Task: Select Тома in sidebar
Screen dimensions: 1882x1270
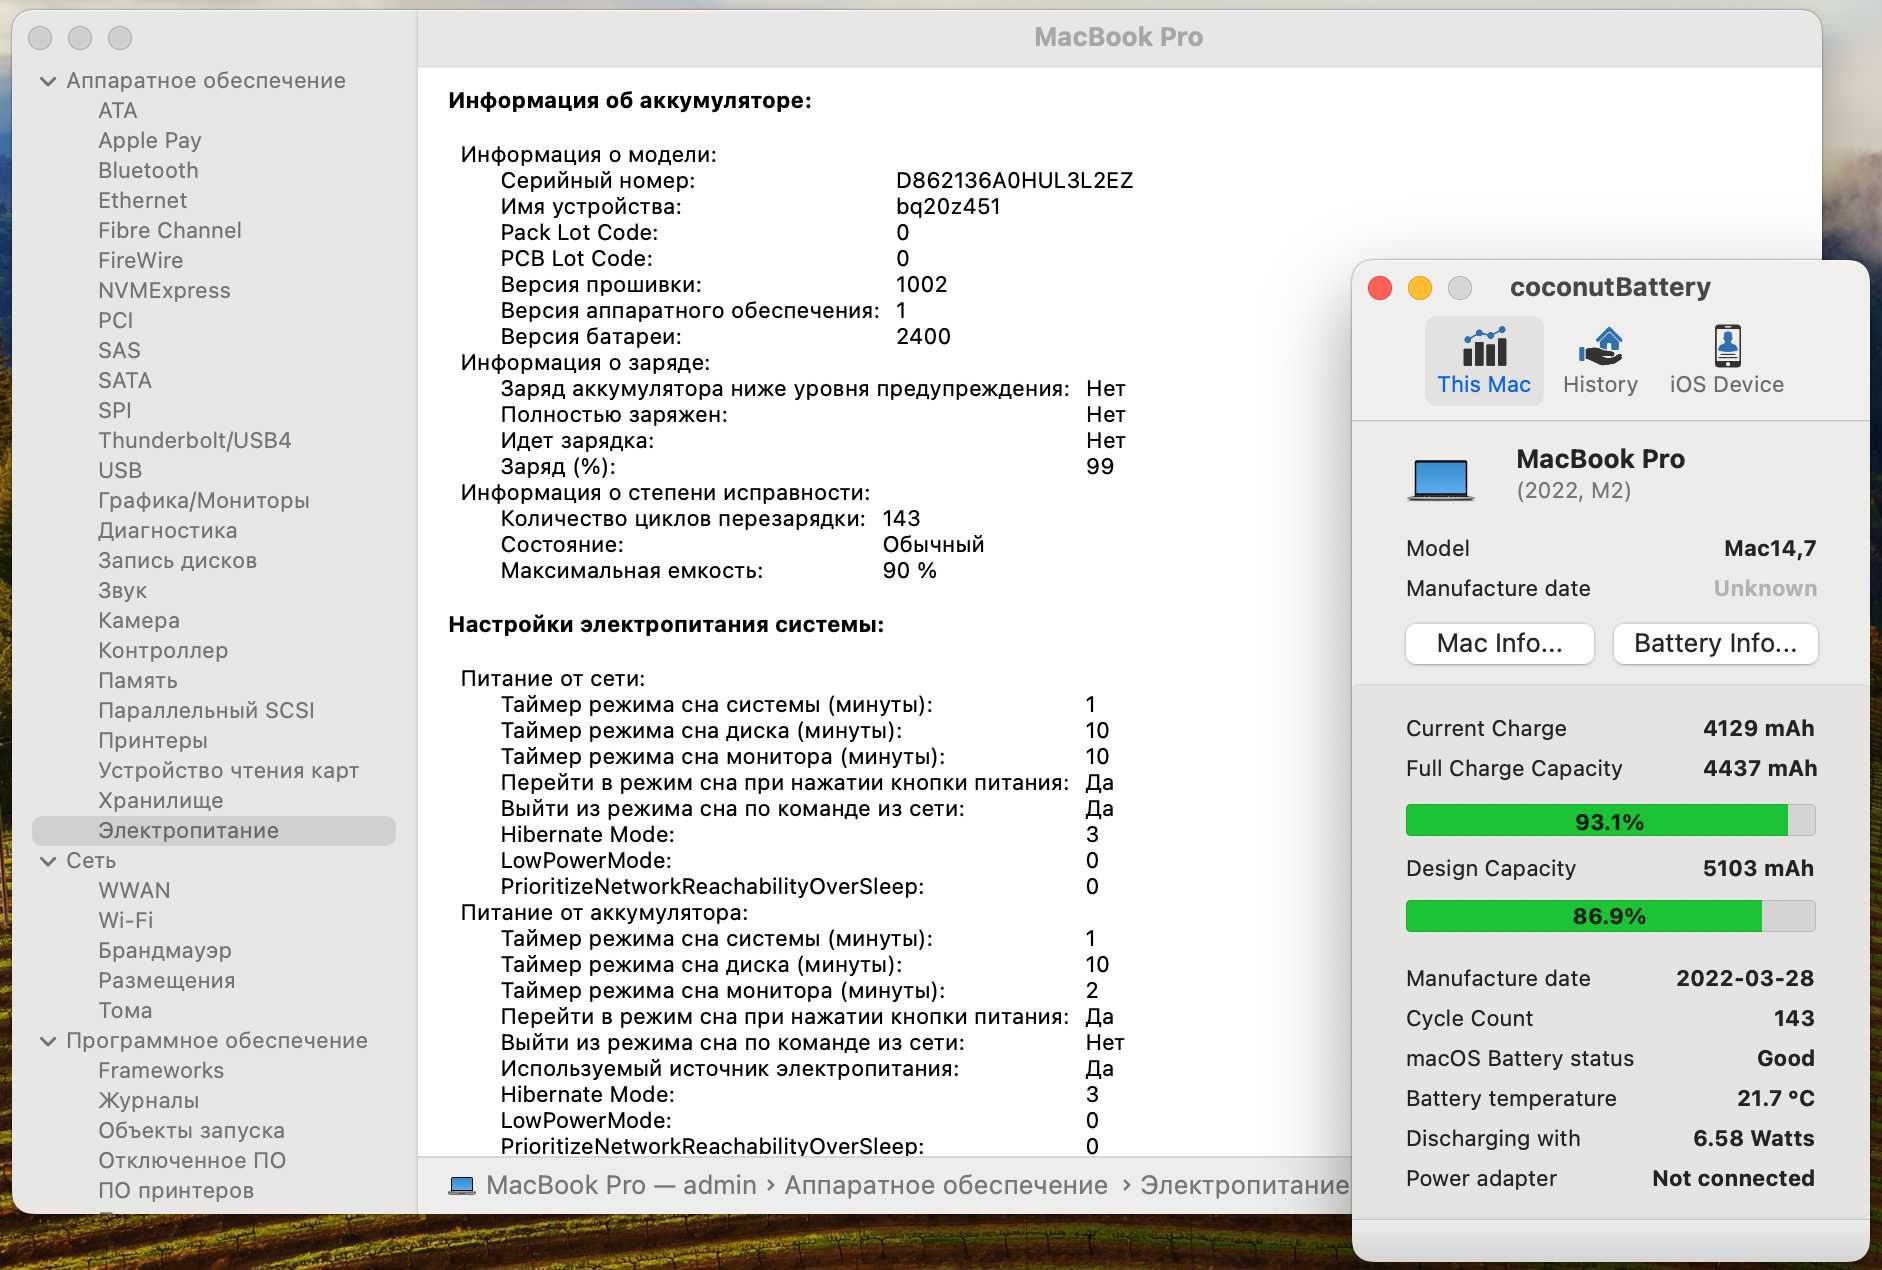Action: [125, 1011]
